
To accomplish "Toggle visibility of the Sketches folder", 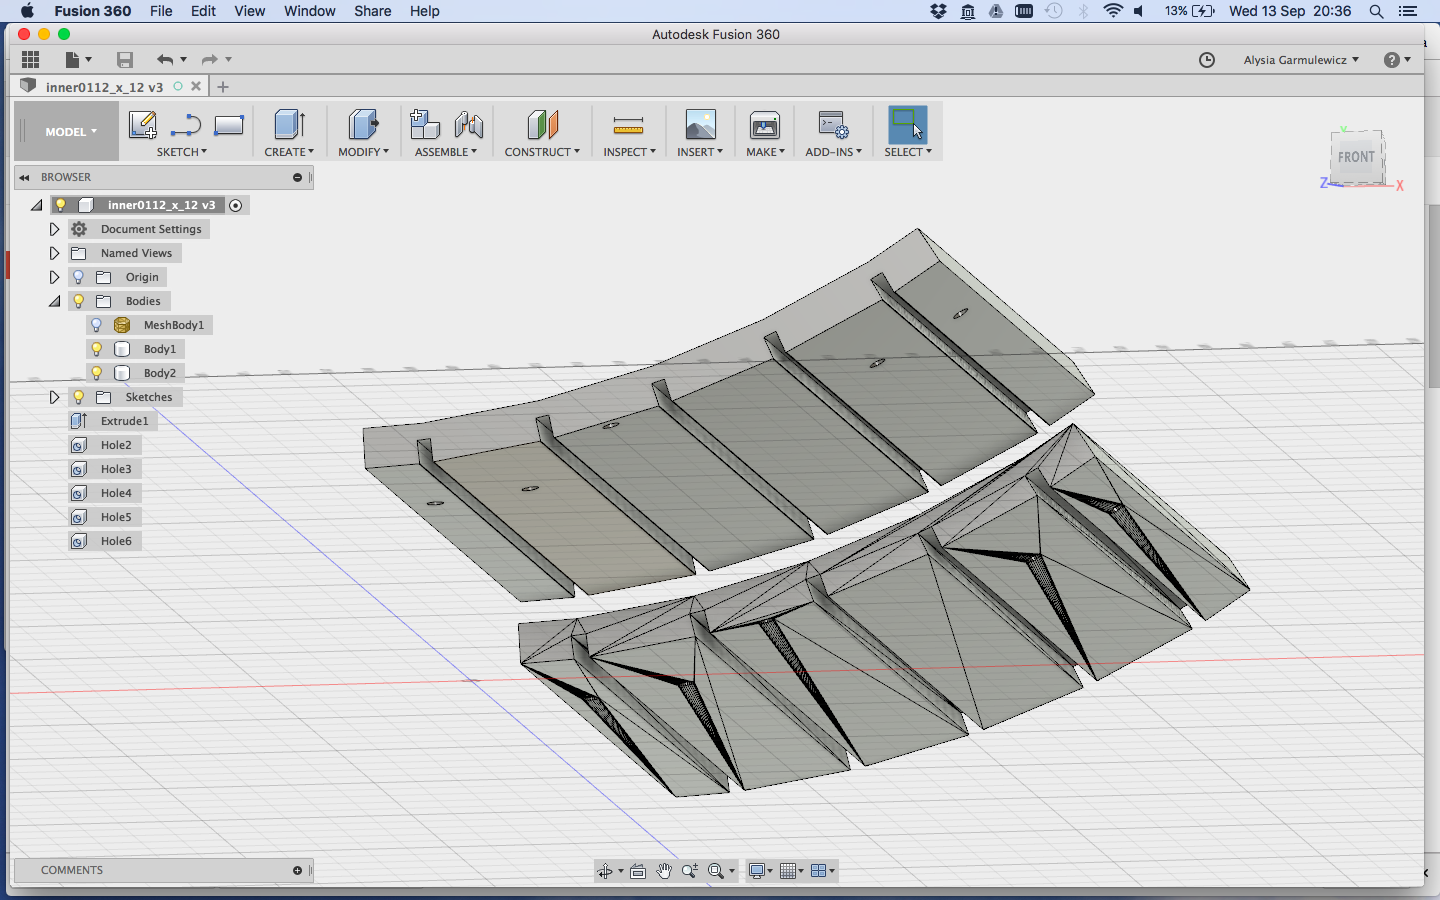I will 79,397.
